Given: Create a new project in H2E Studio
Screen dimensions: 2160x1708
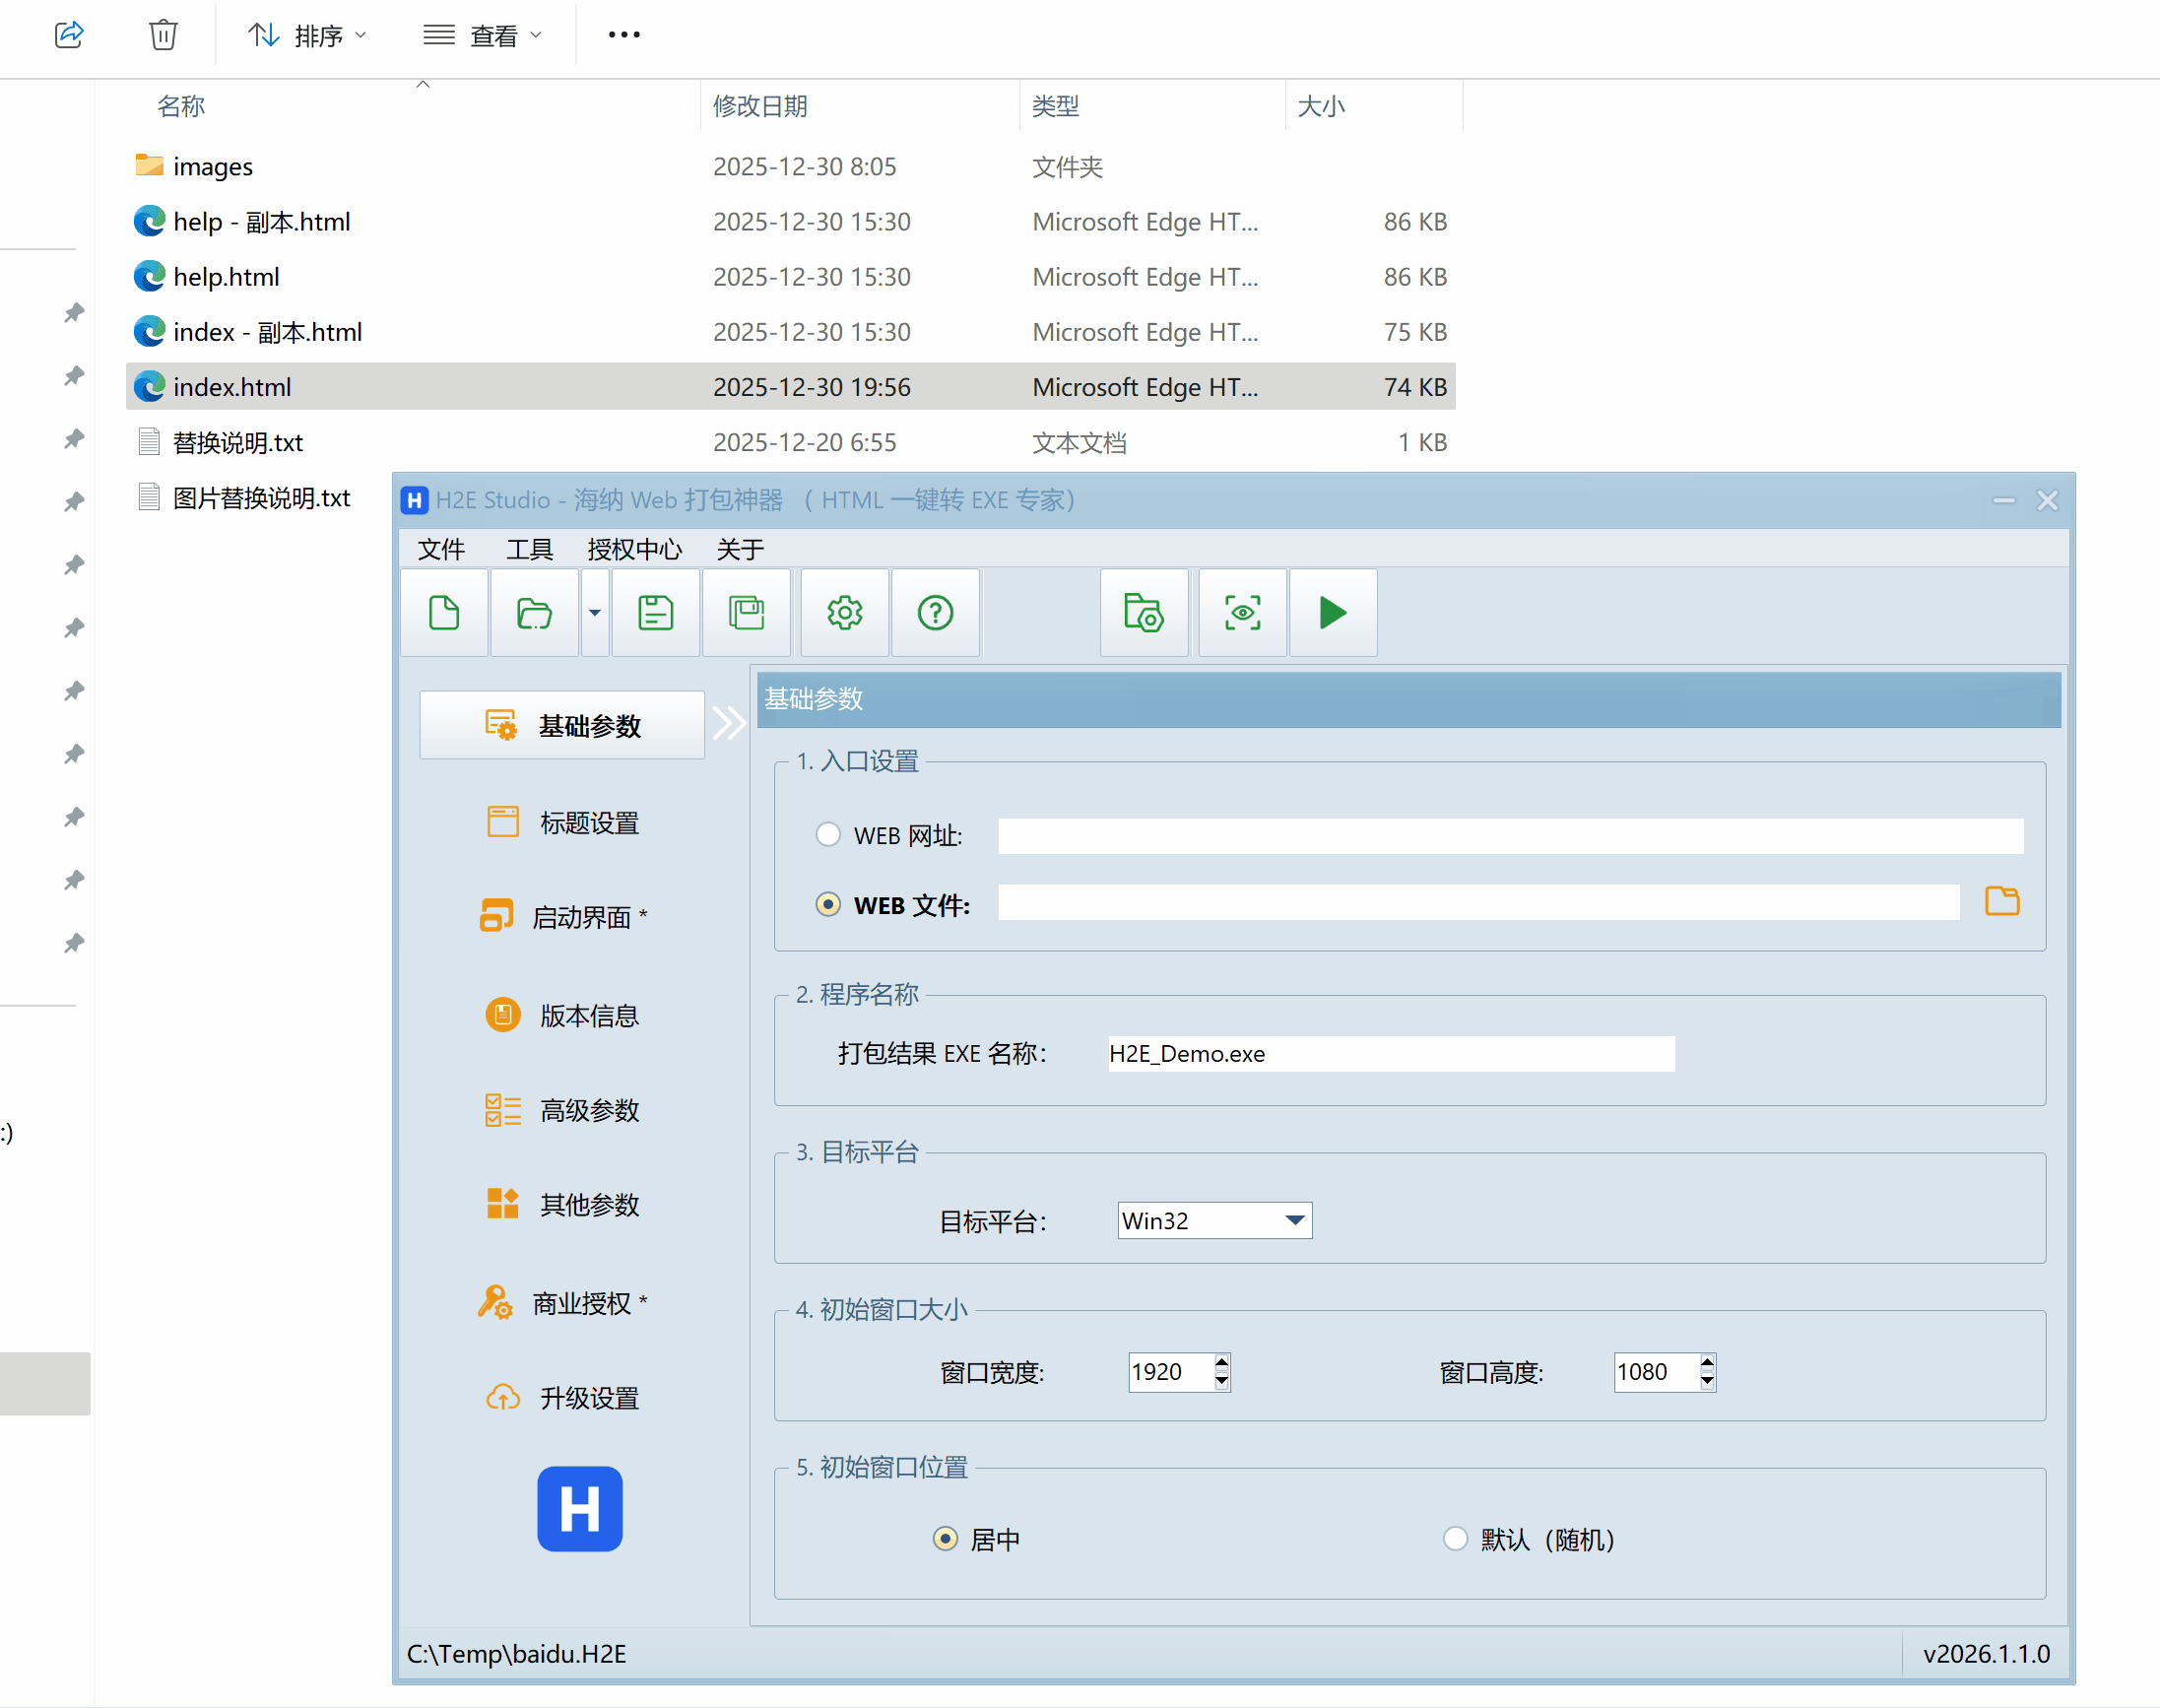Looking at the screenshot, I should click(443, 612).
